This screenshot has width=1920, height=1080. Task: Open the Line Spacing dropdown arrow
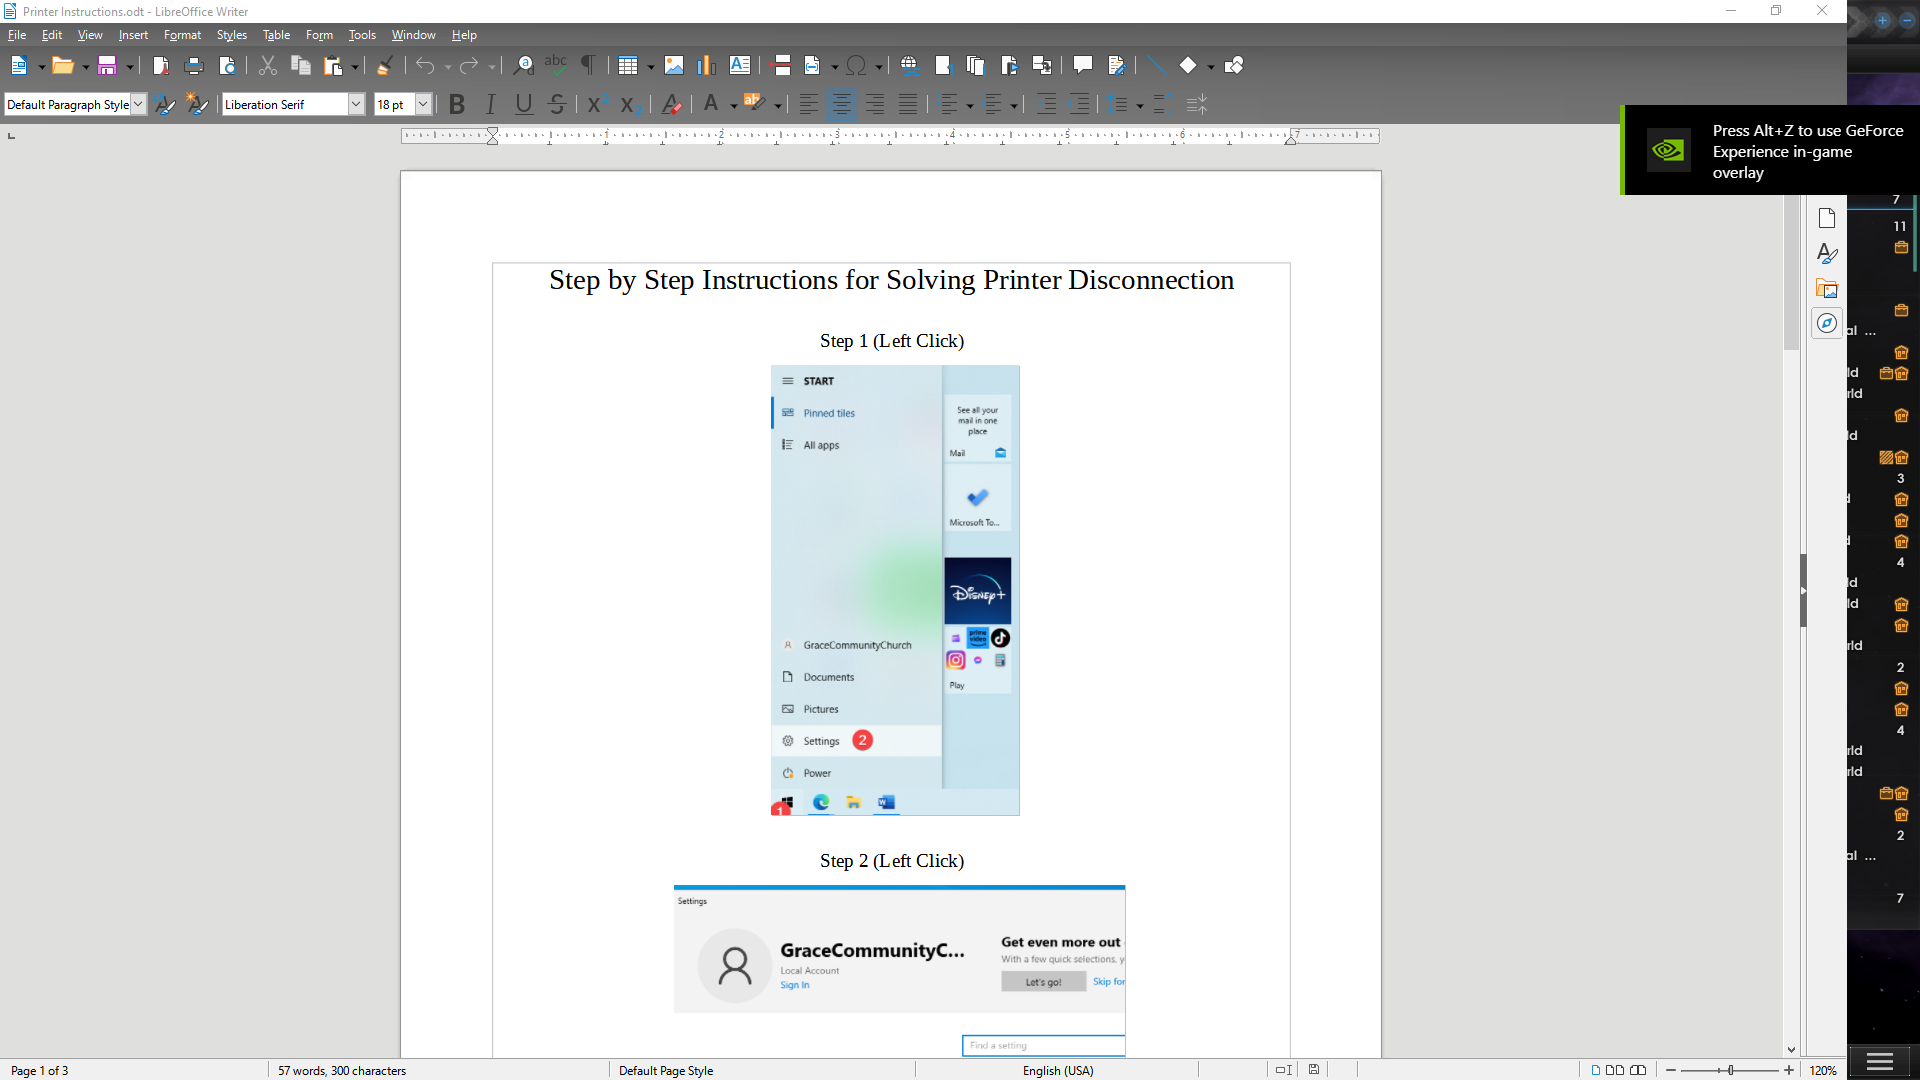[1140, 105]
